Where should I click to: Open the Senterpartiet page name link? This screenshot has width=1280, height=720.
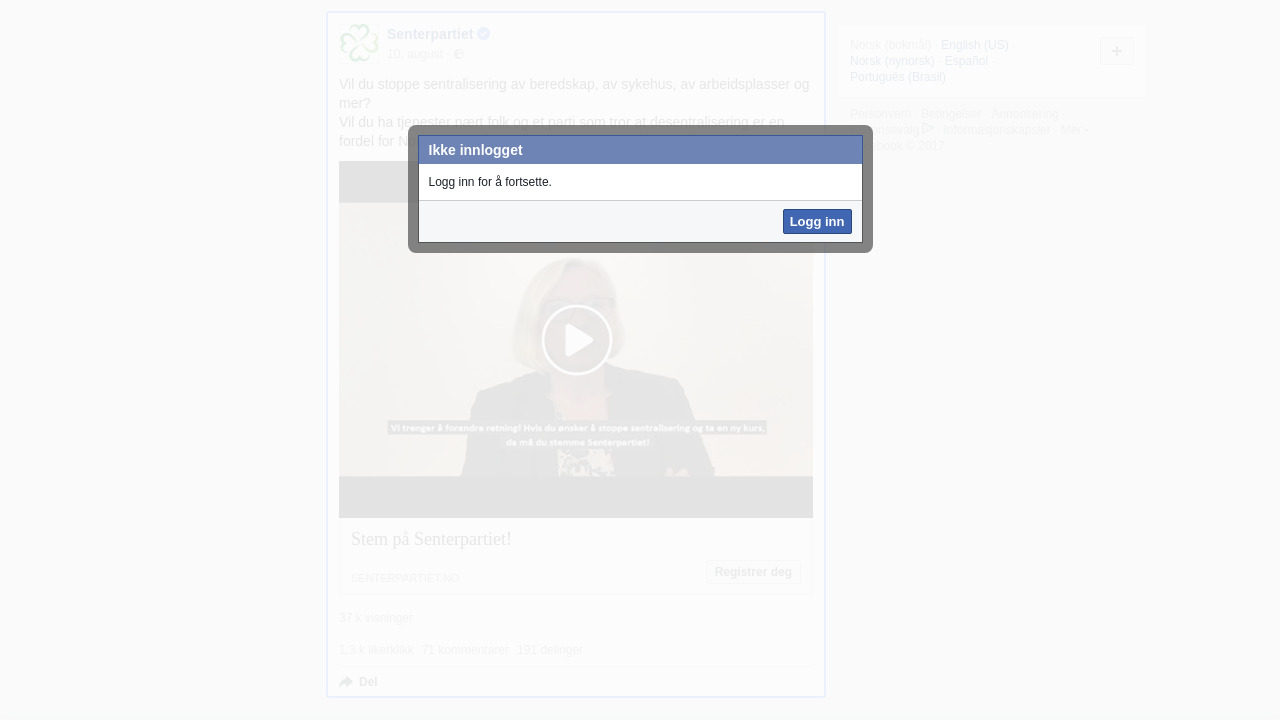[x=430, y=34]
